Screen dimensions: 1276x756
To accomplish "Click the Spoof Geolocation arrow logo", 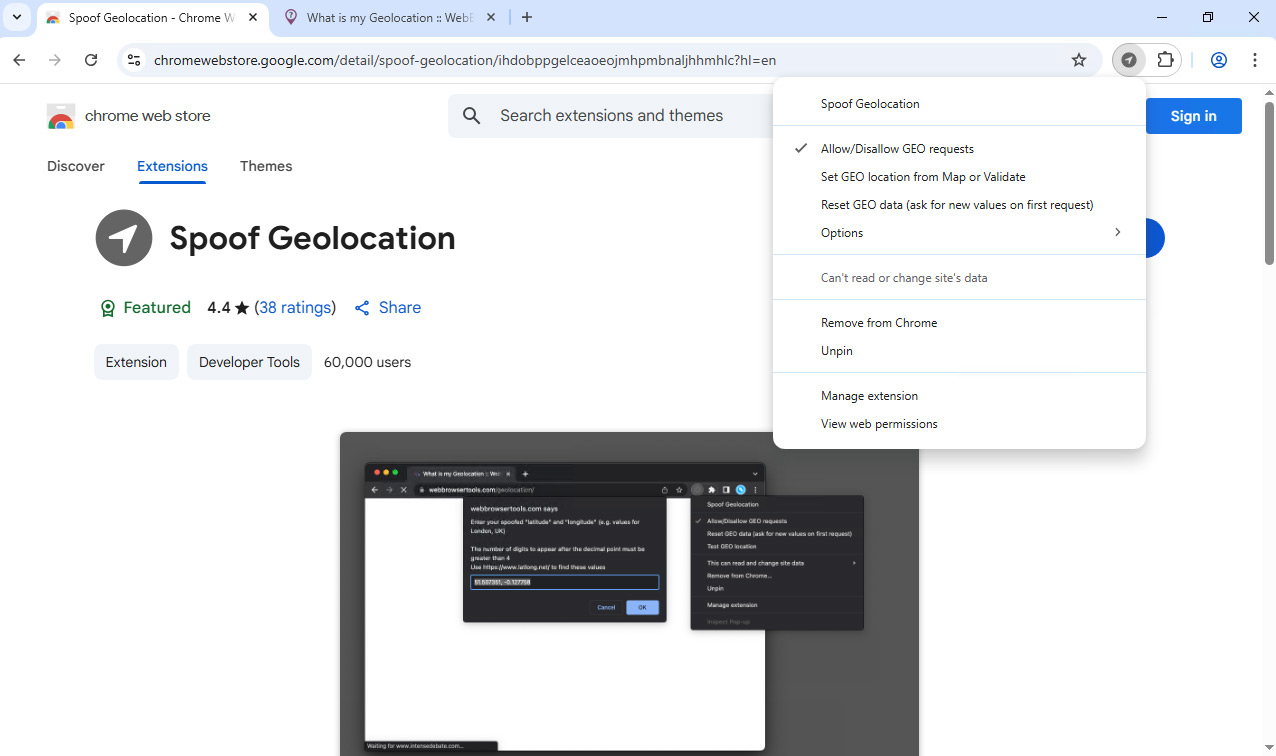I will [x=124, y=238].
